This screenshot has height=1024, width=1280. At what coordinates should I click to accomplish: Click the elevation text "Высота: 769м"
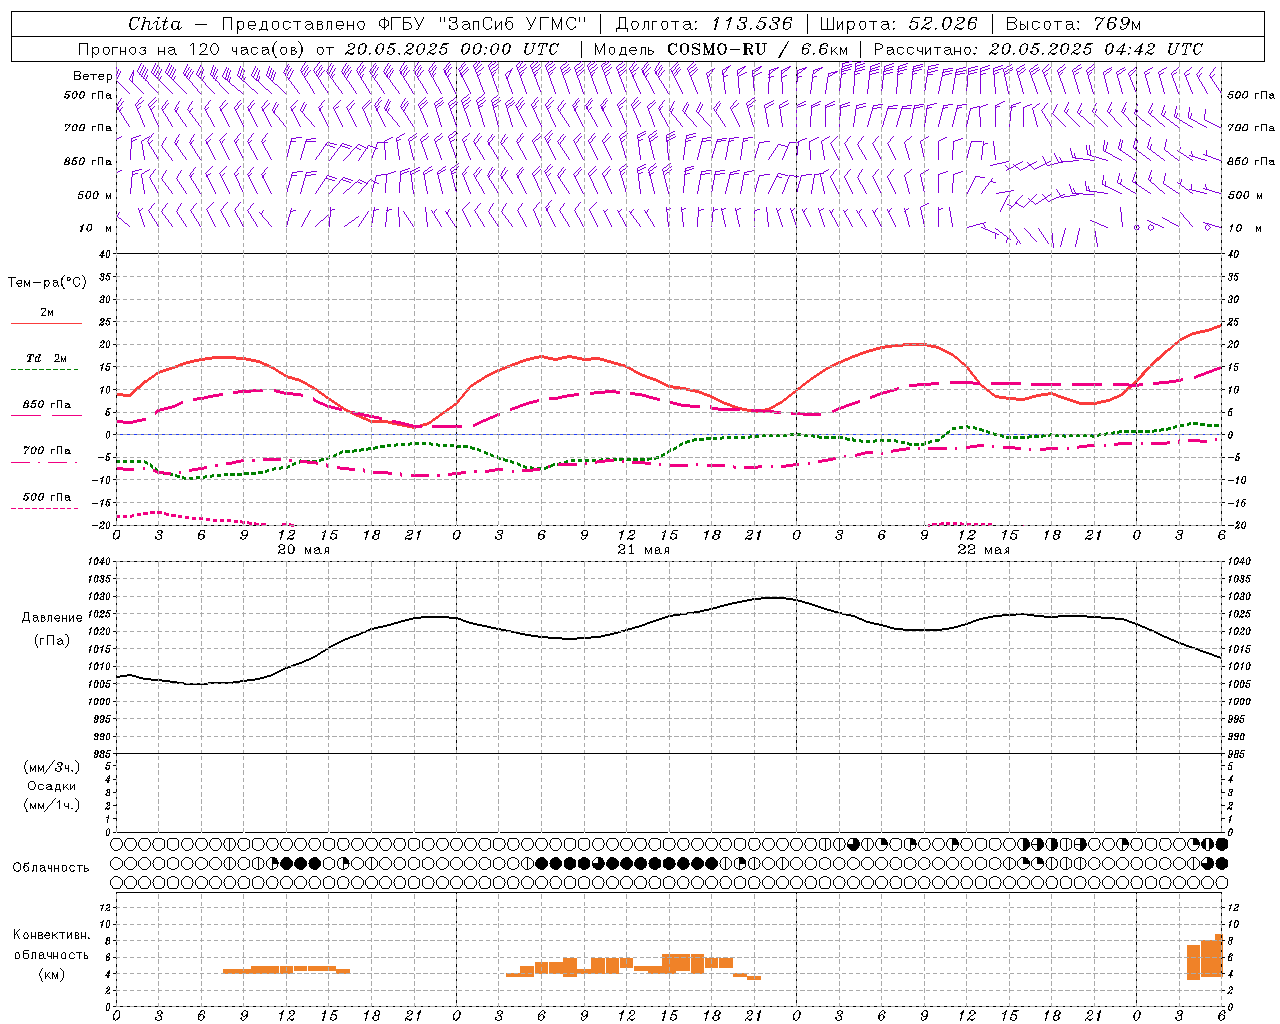tap(1073, 23)
